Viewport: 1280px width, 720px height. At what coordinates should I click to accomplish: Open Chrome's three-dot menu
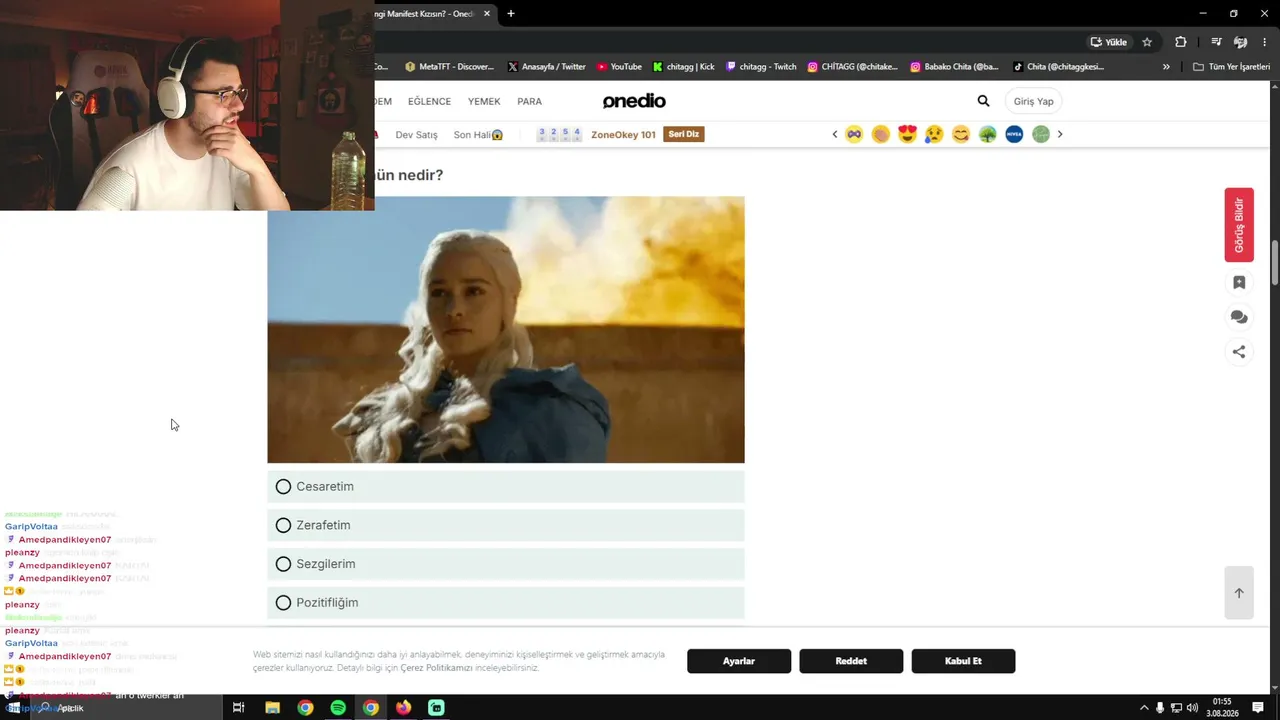coord(1265,42)
